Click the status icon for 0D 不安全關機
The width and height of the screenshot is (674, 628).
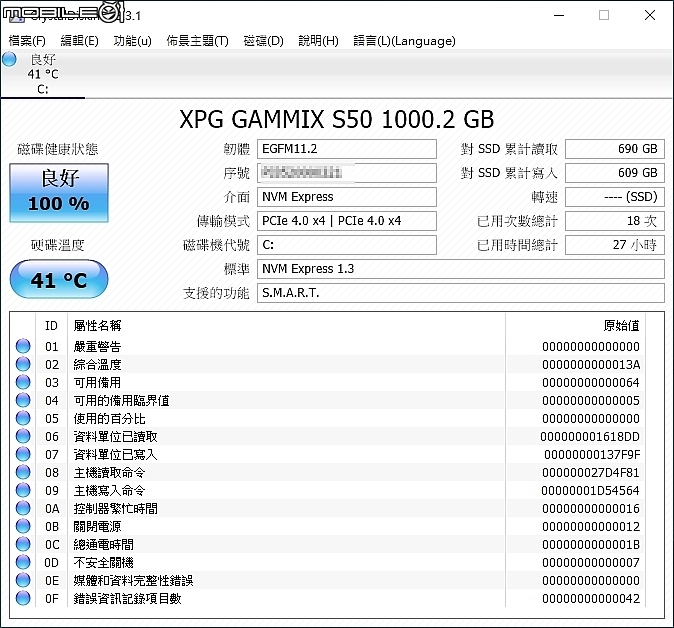click(23, 562)
